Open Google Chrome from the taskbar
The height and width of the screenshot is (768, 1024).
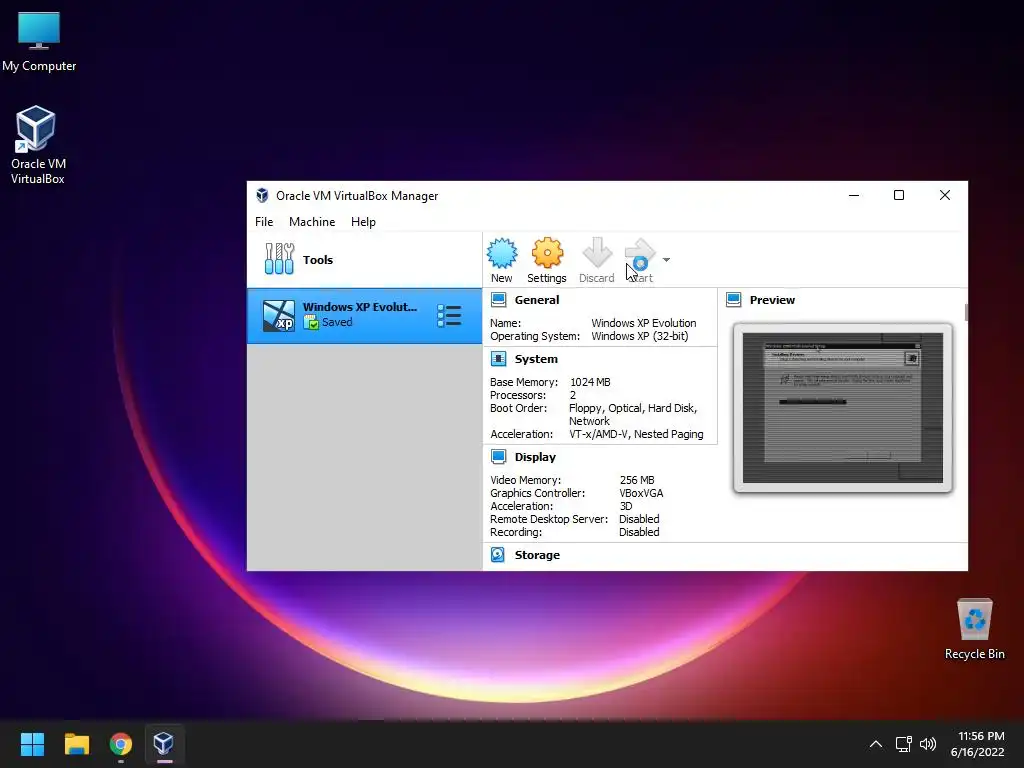[121, 744]
